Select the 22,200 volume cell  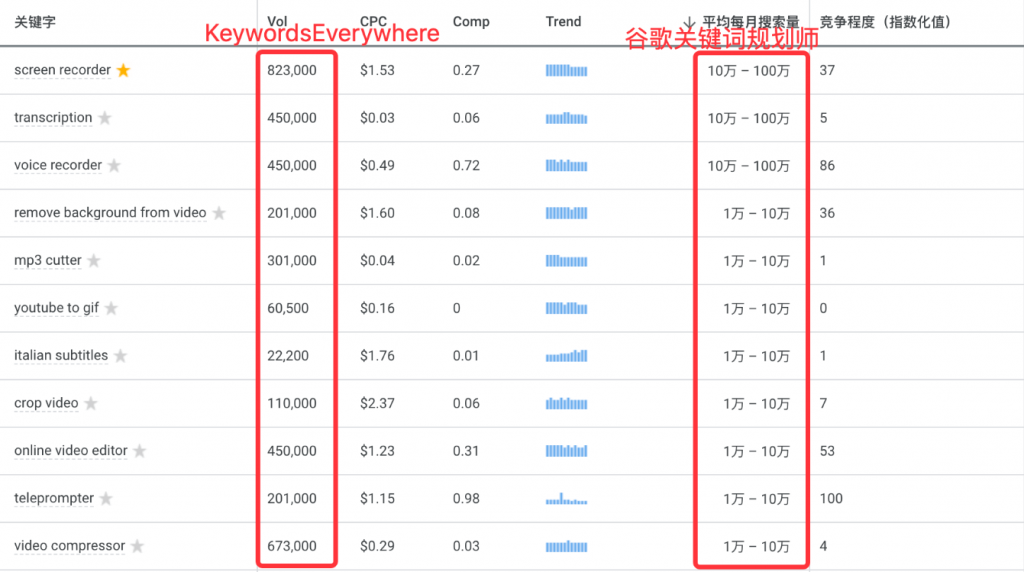(x=287, y=356)
